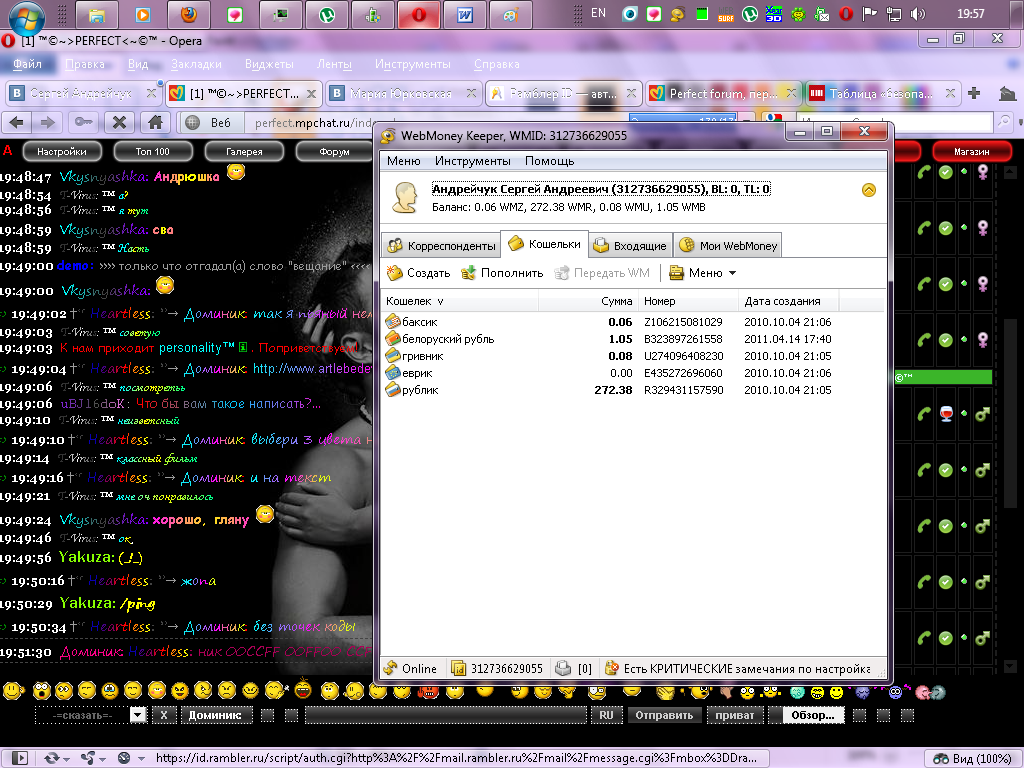Click Отправить to send message
Viewport: 1024px width, 768px height.
coord(664,716)
